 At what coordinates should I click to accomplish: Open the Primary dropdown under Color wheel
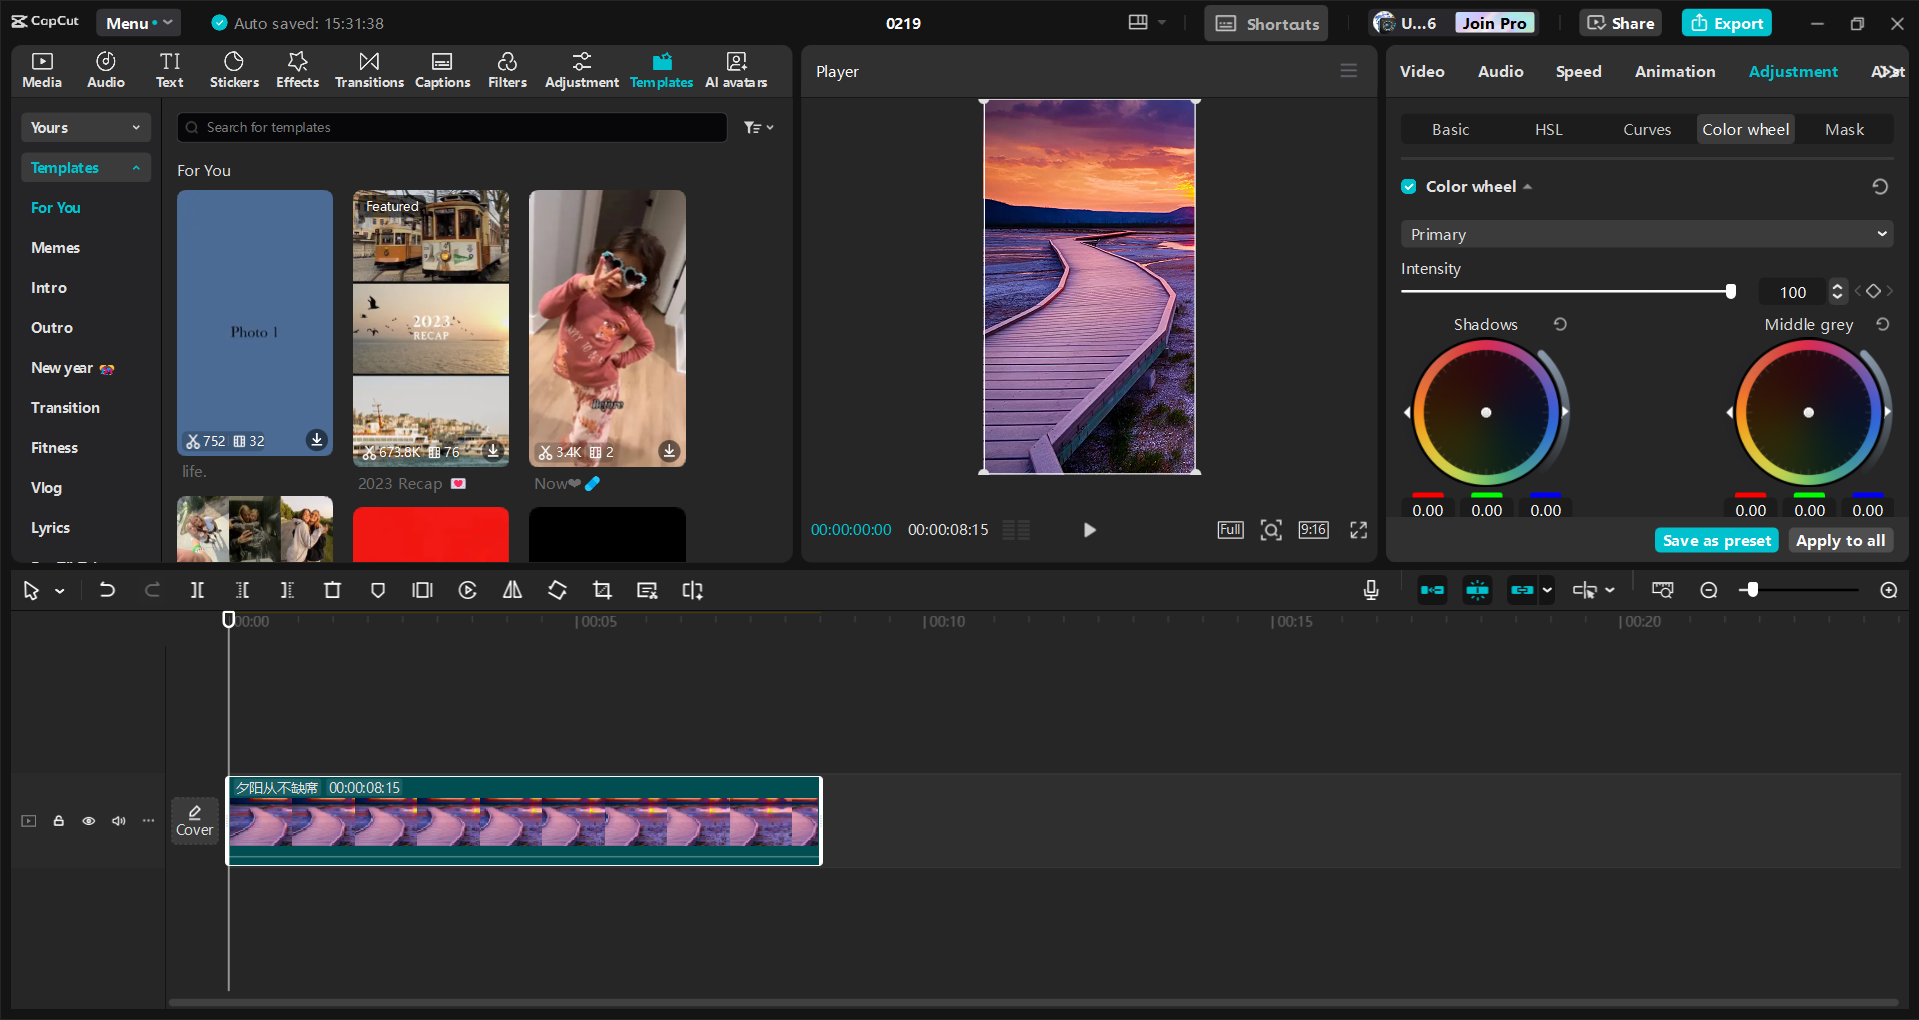click(1645, 233)
